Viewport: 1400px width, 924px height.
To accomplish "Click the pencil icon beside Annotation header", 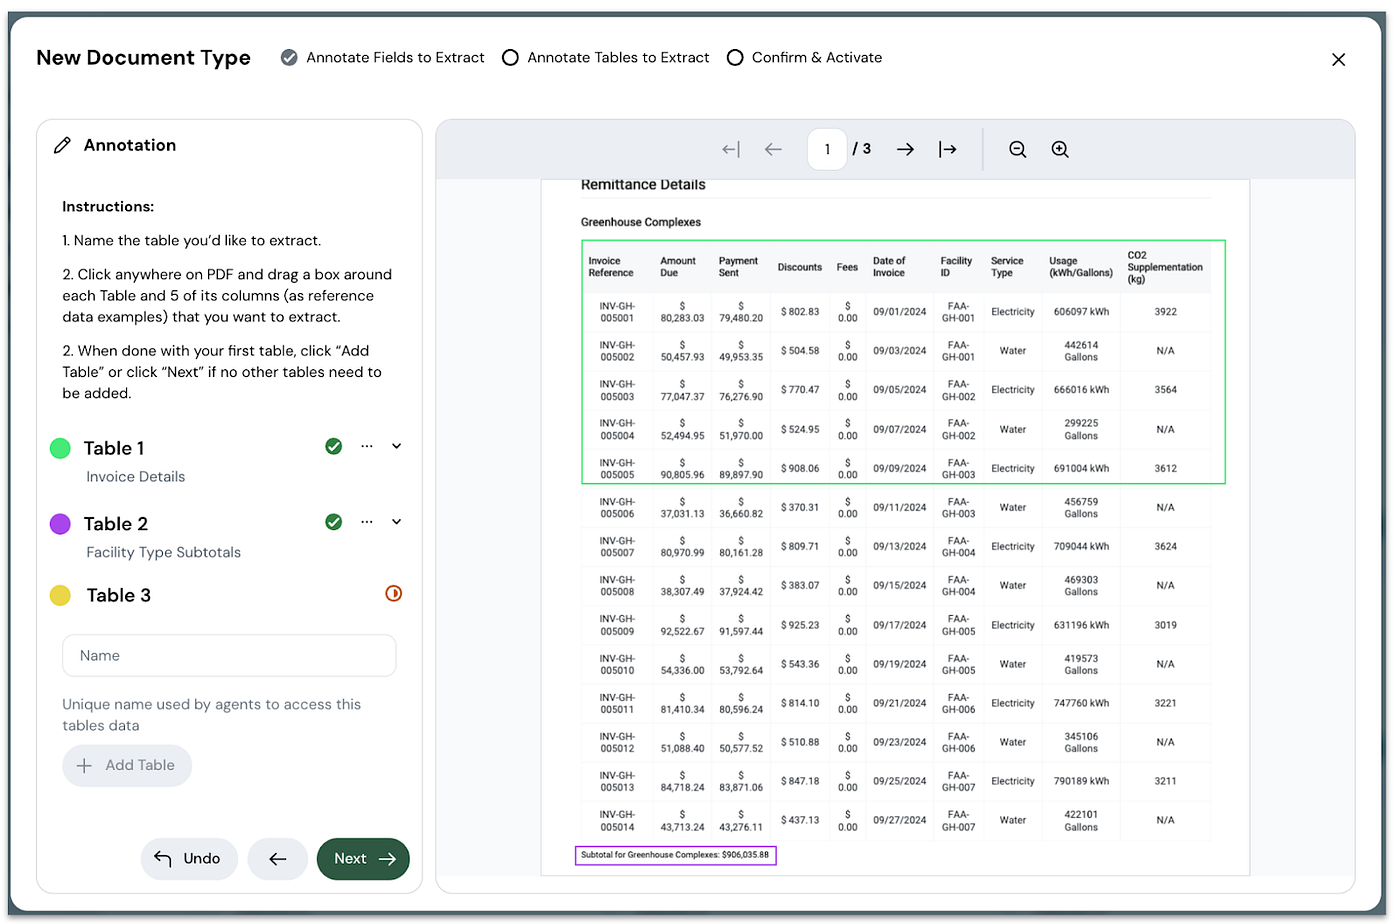I will (62, 144).
